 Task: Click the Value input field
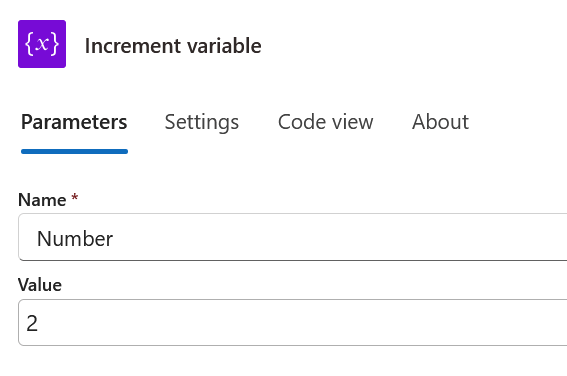293,322
